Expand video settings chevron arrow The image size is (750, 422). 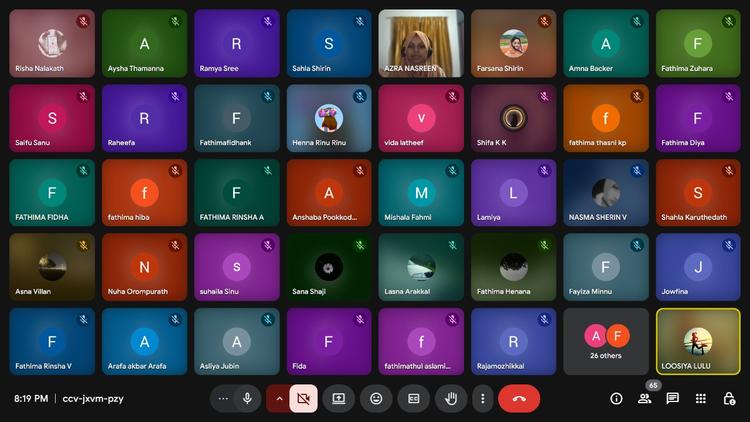coord(278,398)
